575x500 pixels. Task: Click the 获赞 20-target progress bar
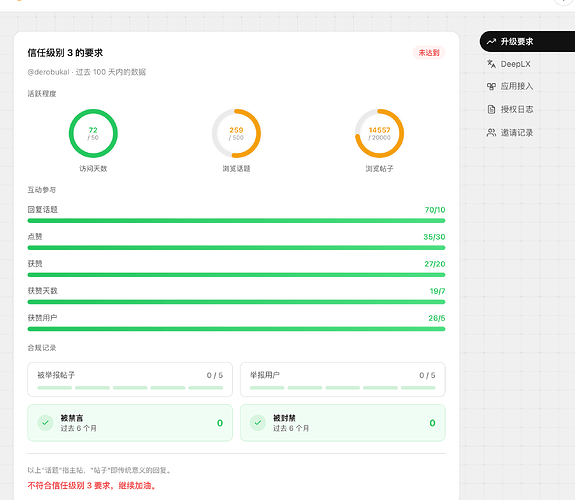tap(236, 275)
